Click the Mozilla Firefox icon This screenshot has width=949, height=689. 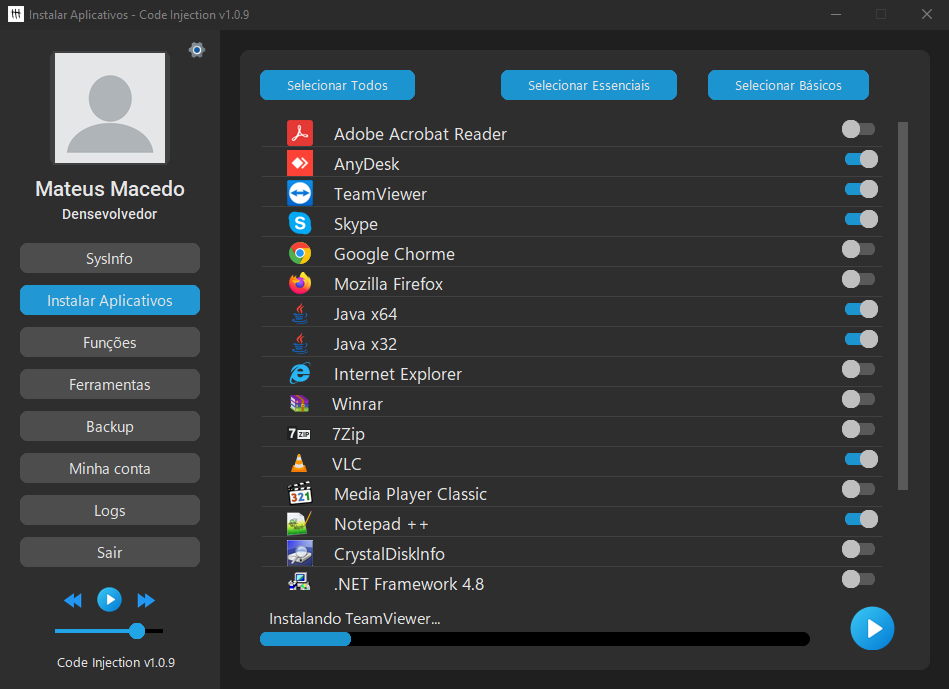pyautogui.click(x=300, y=283)
